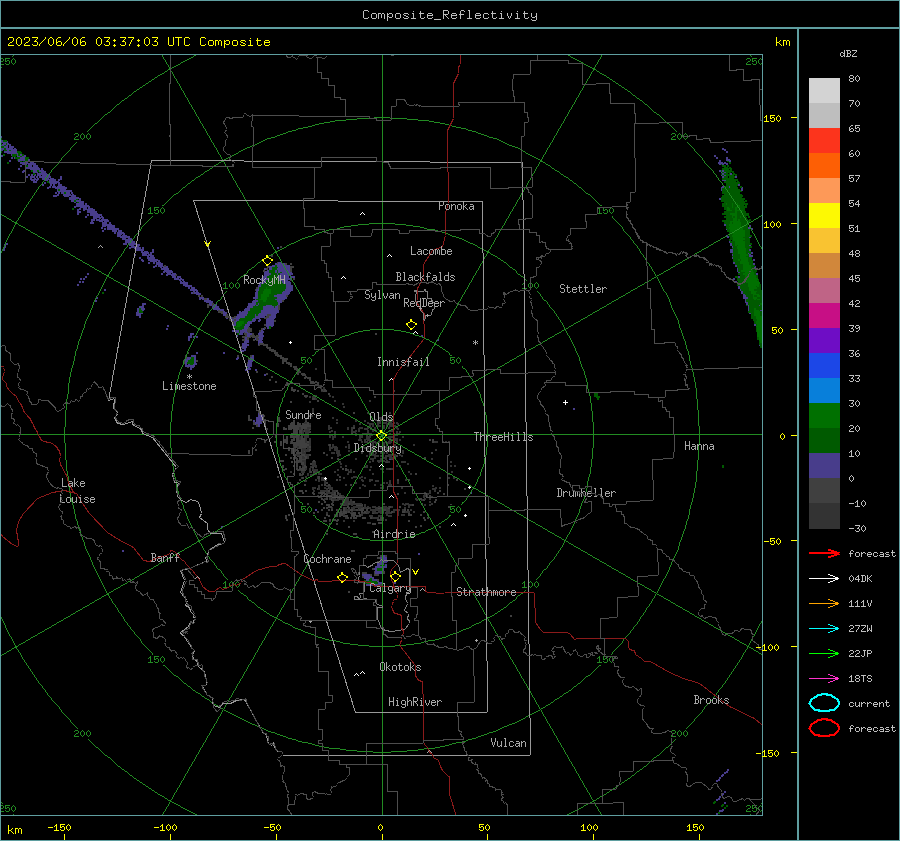Click the 04DK legend text
The width and height of the screenshot is (900, 841).
860,578
